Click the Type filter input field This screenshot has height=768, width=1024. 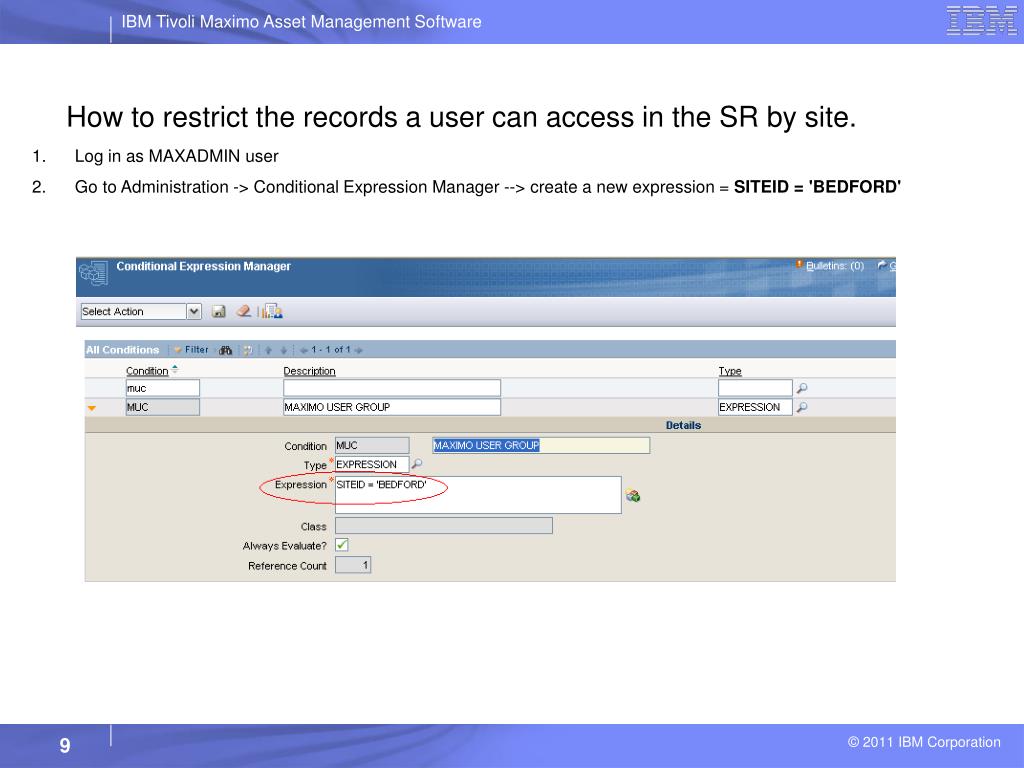[755, 388]
